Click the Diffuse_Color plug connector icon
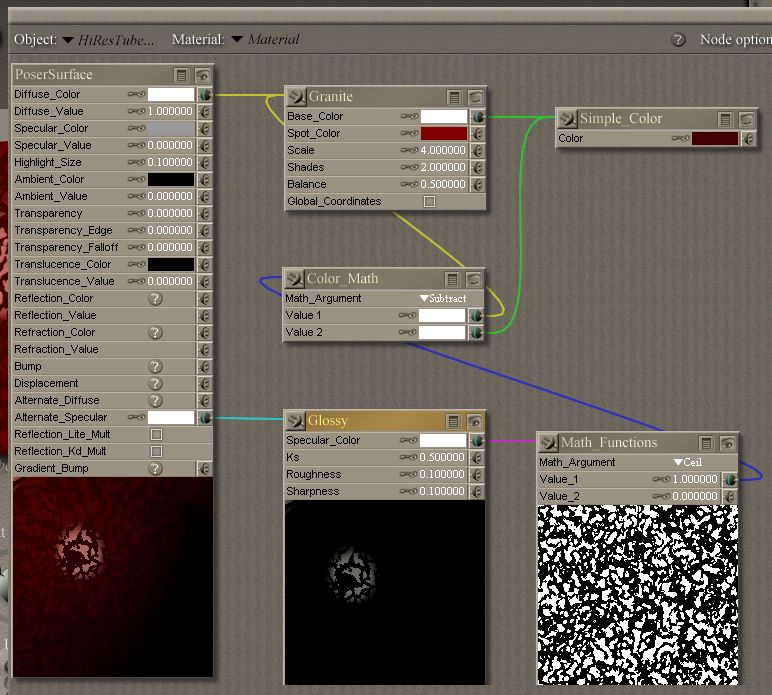The height and width of the screenshot is (695, 772). click(204, 94)
